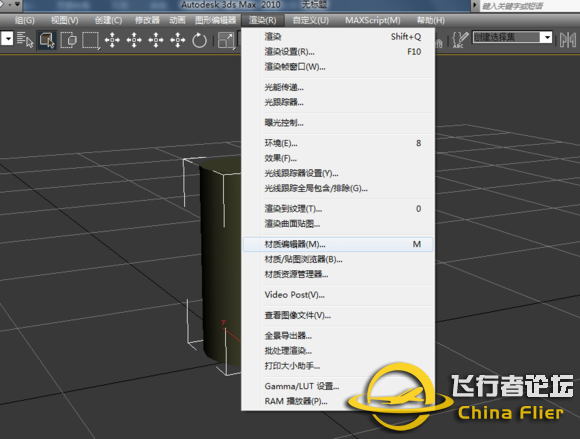Select the Rotate tool icon
Screen dimensions: 580x439
coord(199,40)
